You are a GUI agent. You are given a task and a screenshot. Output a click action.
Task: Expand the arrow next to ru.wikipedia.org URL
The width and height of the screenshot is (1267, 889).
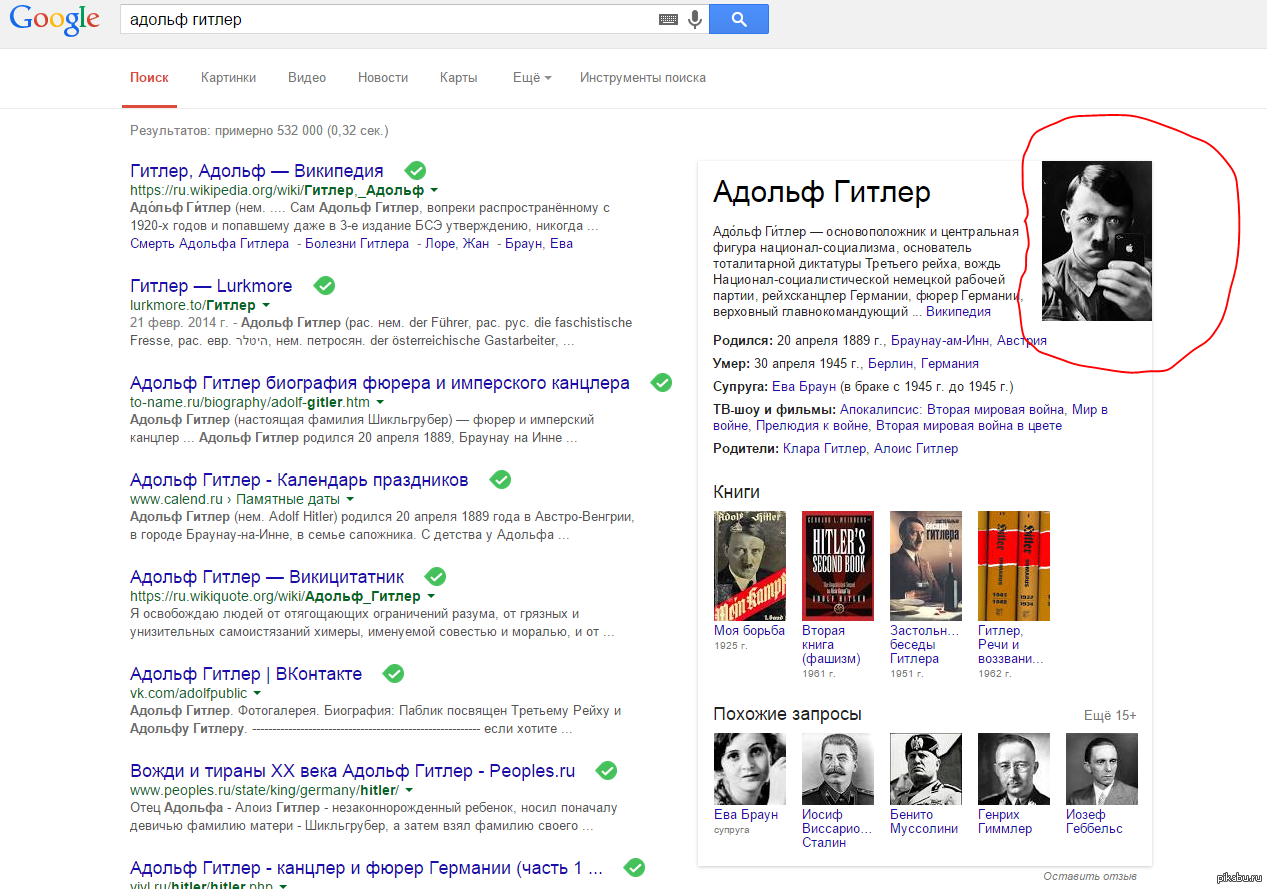434,190
